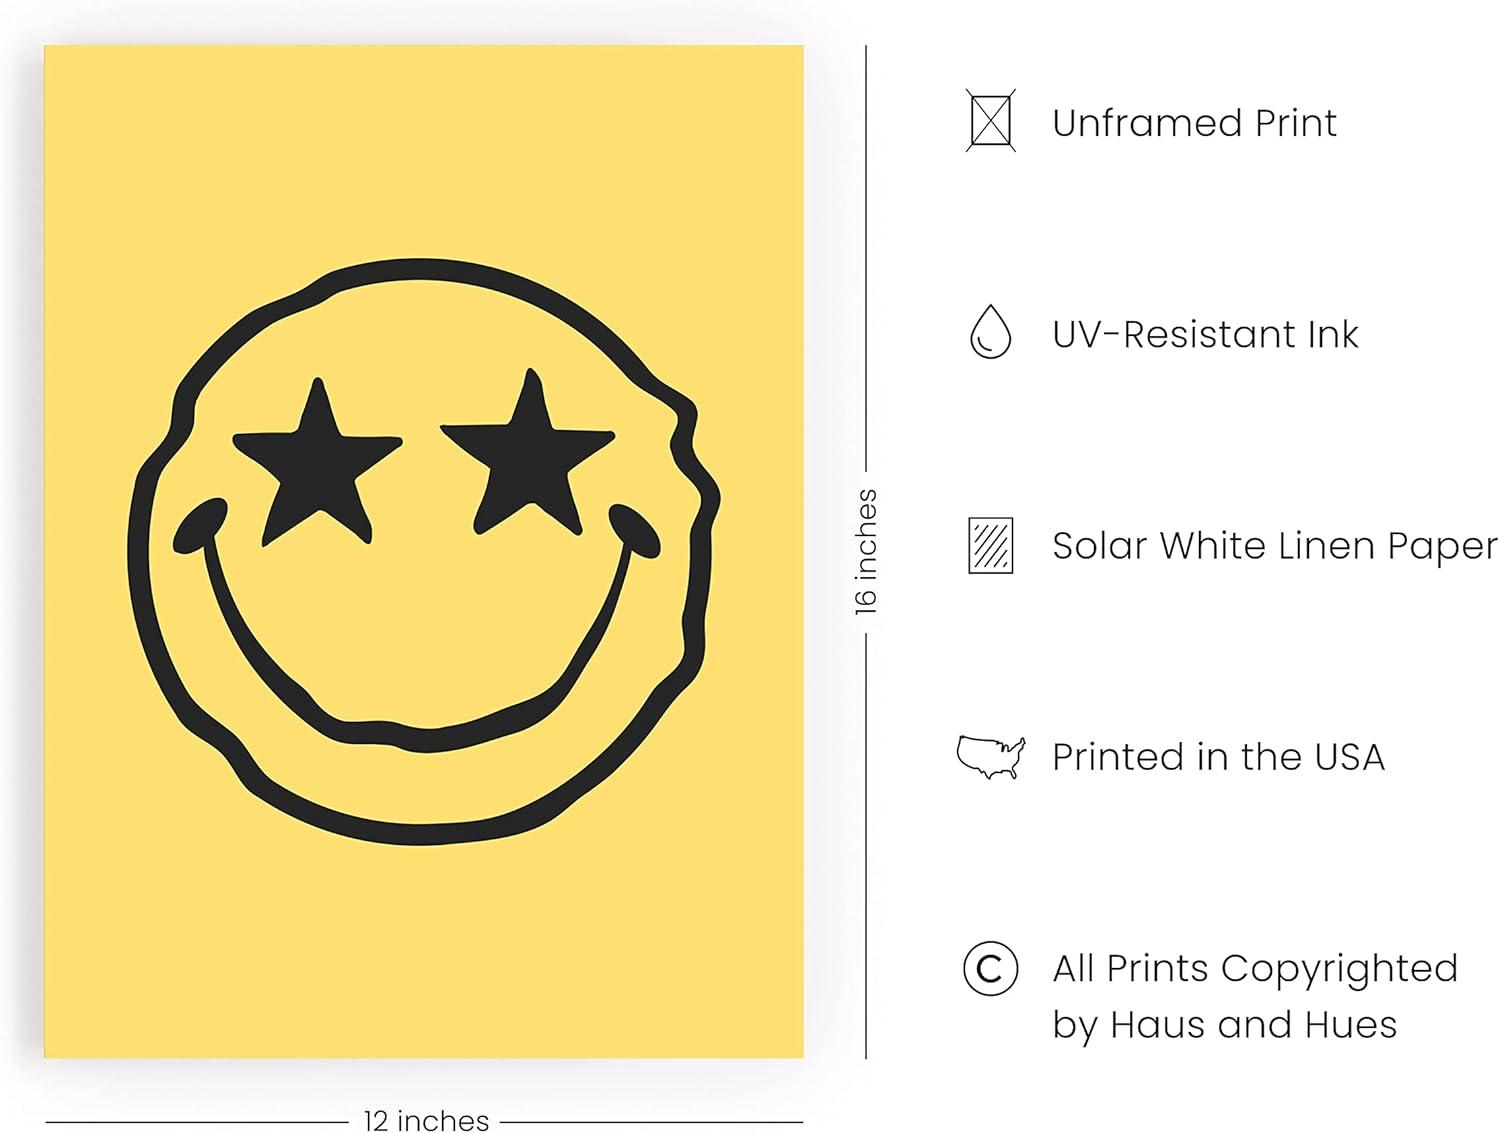Click the Solar White Linen Paper icon
Screen dimensions: 1500x1133
[990, 545]
